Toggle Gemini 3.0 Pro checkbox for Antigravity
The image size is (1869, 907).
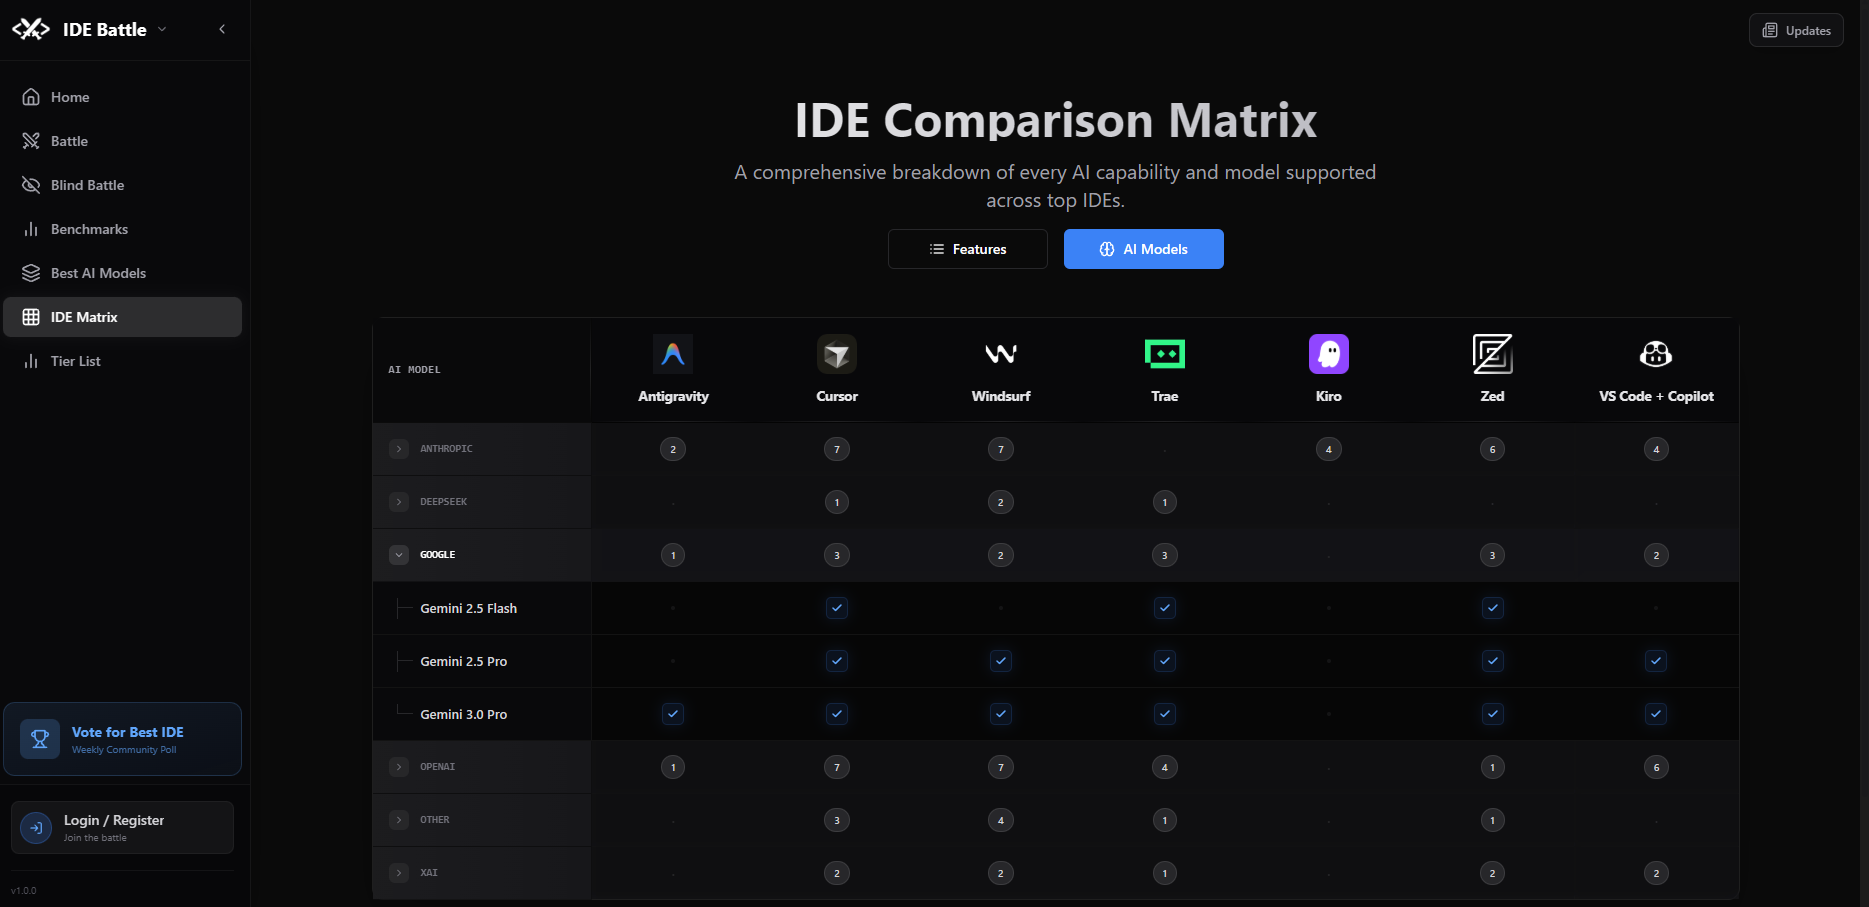tap(673, 713)
